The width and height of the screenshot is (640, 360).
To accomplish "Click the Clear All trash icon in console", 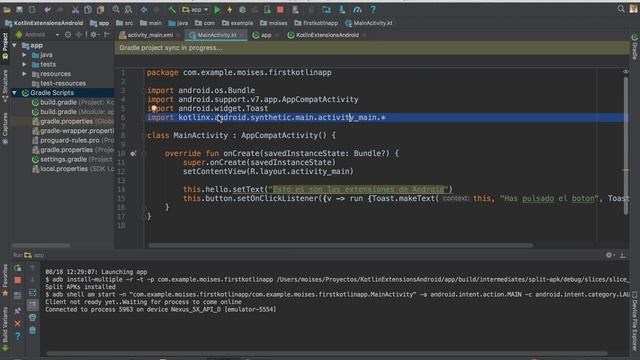I will tap(33, 330).
